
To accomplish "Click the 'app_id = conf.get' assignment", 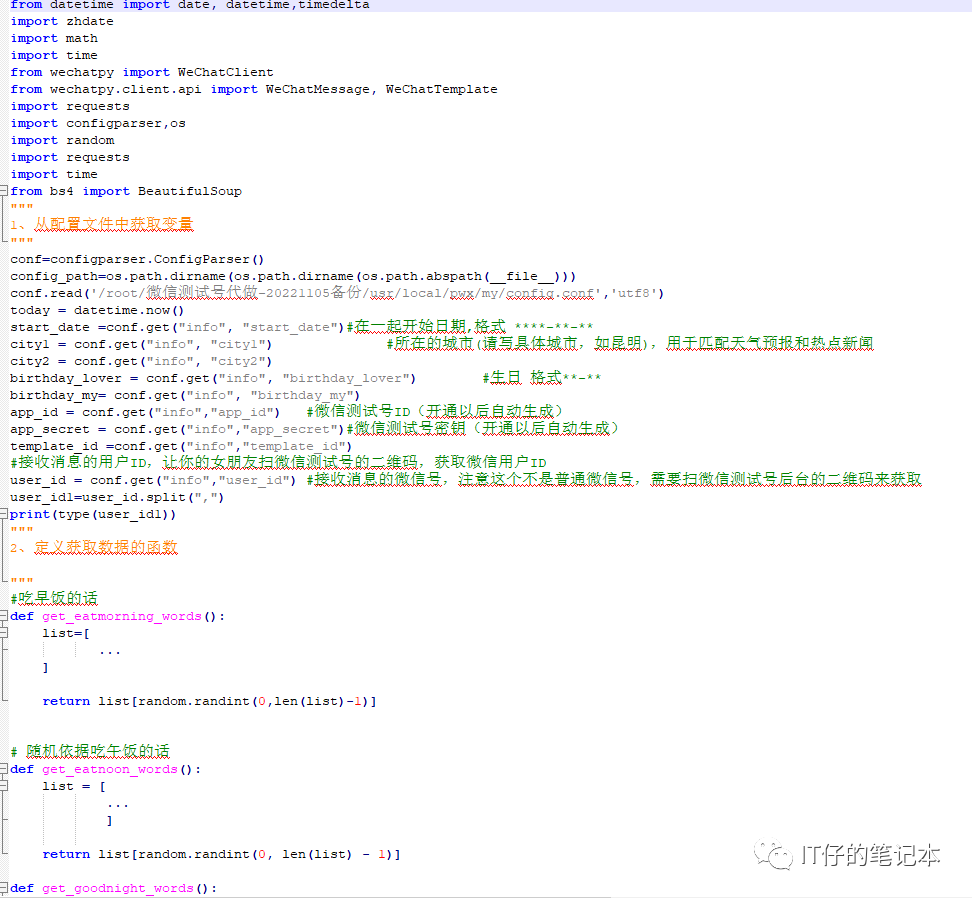I will tap(145, 412).
